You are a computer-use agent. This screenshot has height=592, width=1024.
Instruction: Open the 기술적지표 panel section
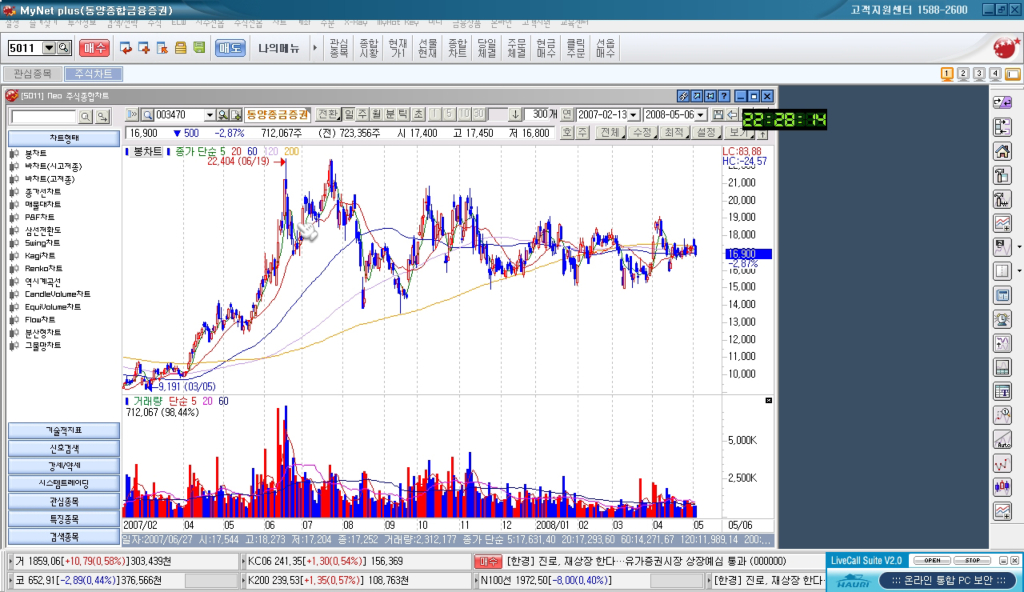point(64,431)
